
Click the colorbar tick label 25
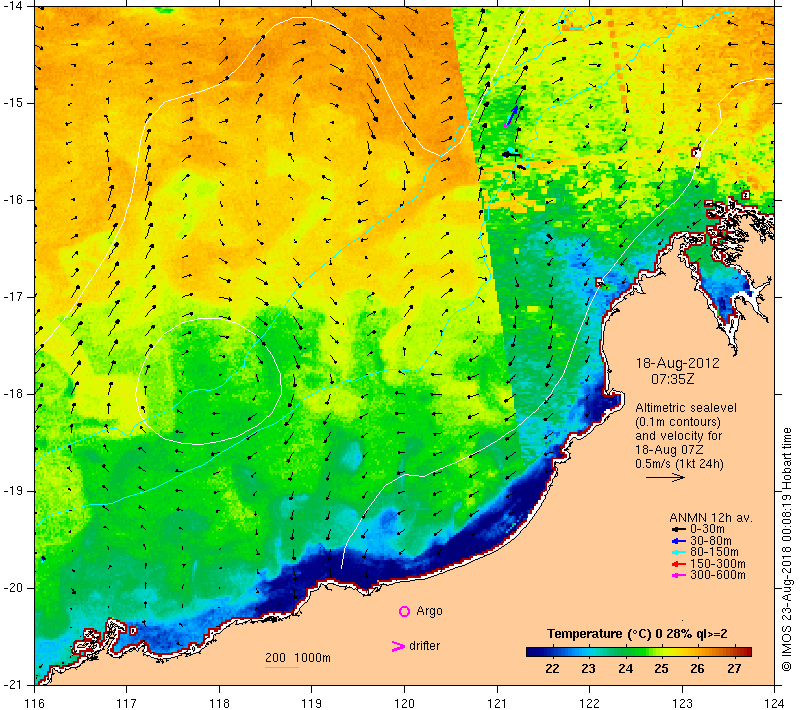(x=661, y=669)
